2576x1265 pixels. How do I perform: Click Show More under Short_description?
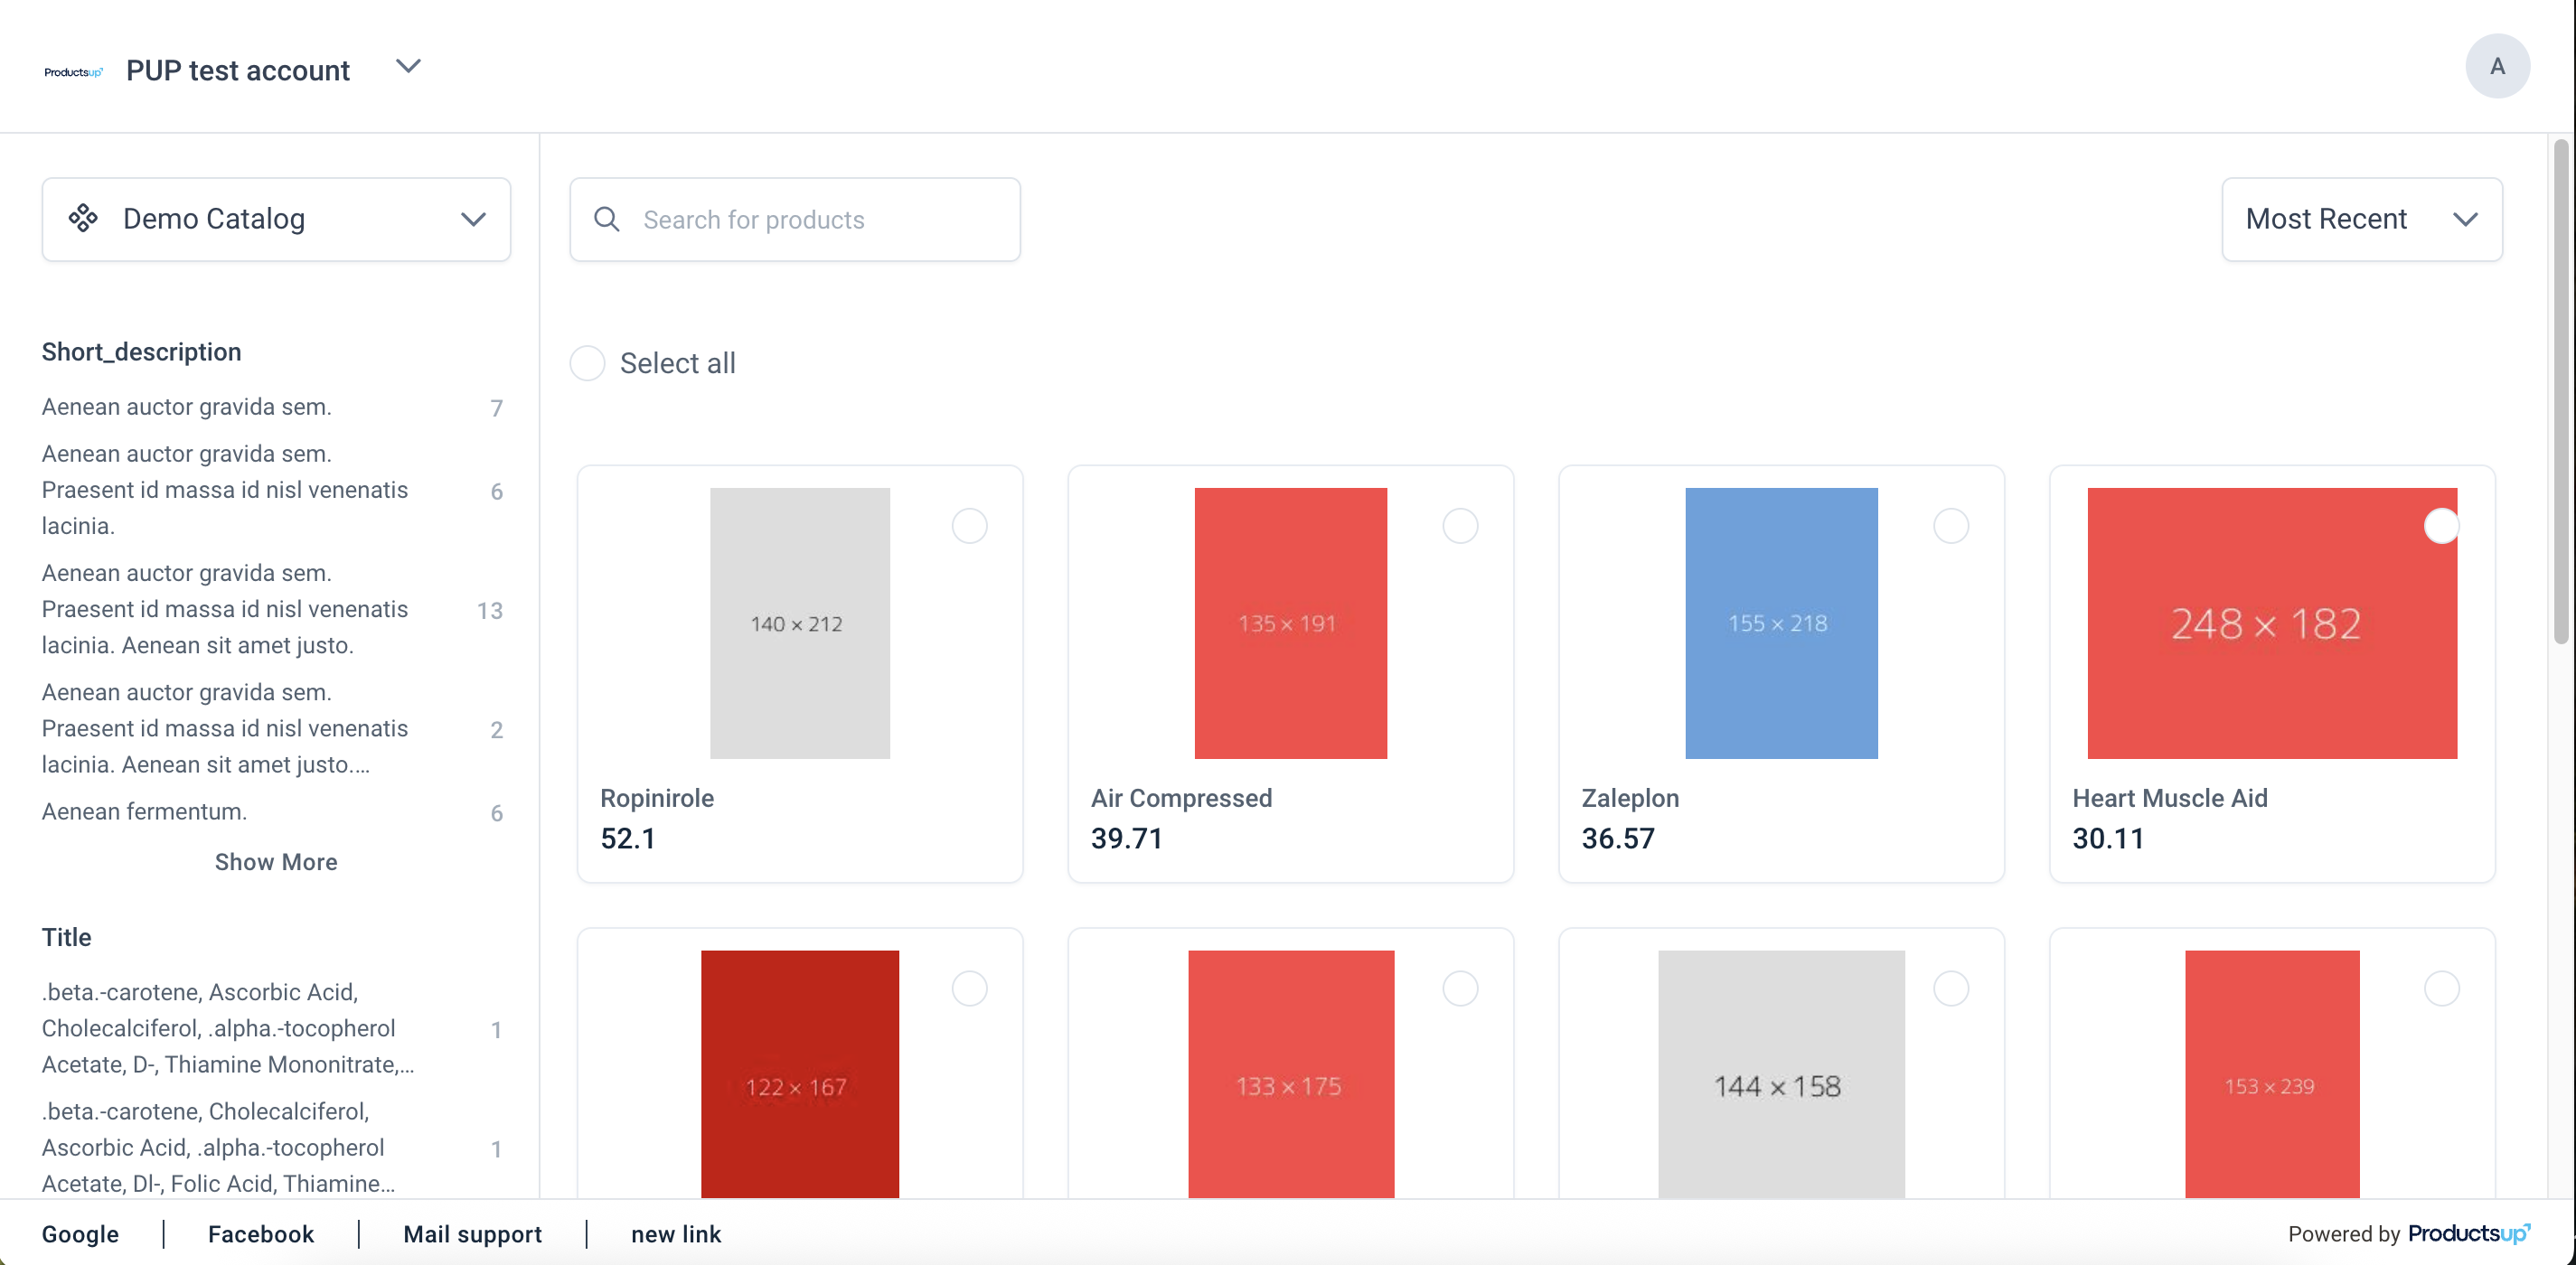click(x=276, y=861)
